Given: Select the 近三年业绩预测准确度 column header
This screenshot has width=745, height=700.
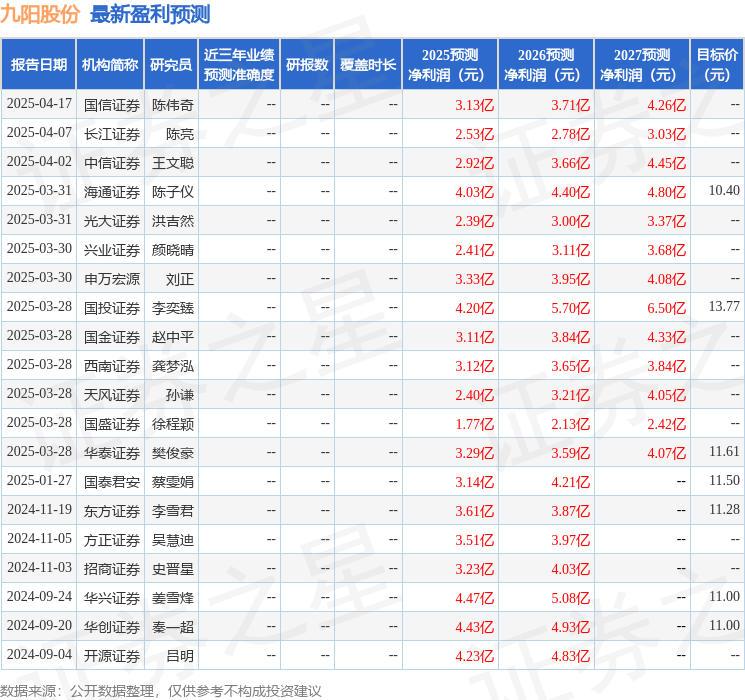Looking at the screenshot, I should coord(239,65).
